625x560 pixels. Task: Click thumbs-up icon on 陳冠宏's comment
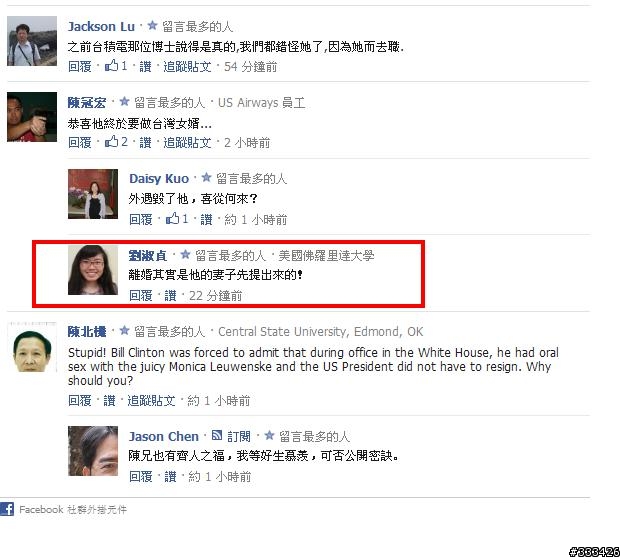point(112,141)
